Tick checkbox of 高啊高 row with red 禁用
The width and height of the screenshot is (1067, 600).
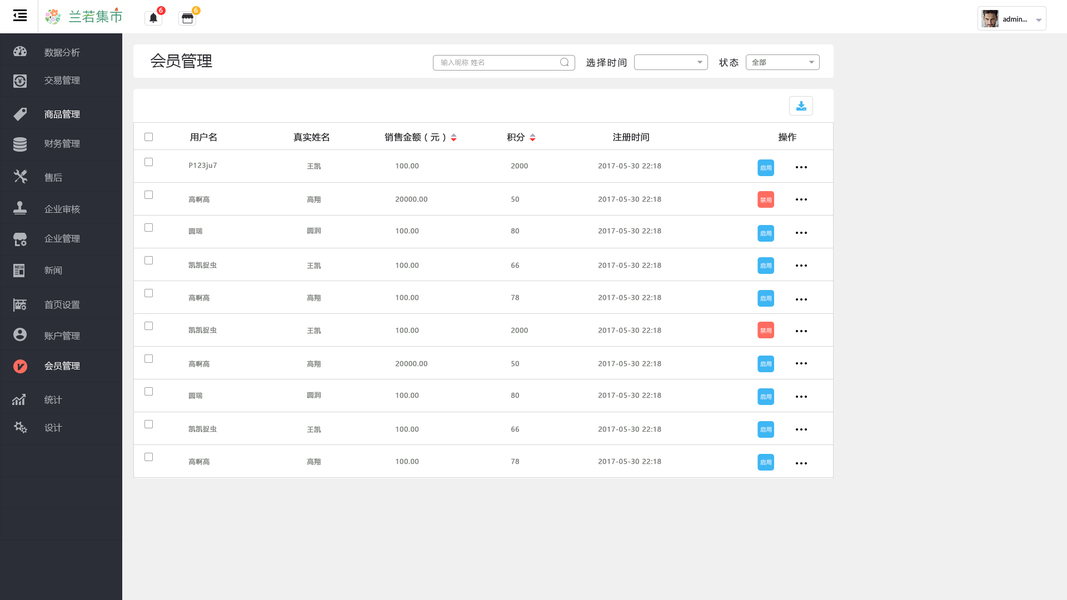click(x=148, y=195)
